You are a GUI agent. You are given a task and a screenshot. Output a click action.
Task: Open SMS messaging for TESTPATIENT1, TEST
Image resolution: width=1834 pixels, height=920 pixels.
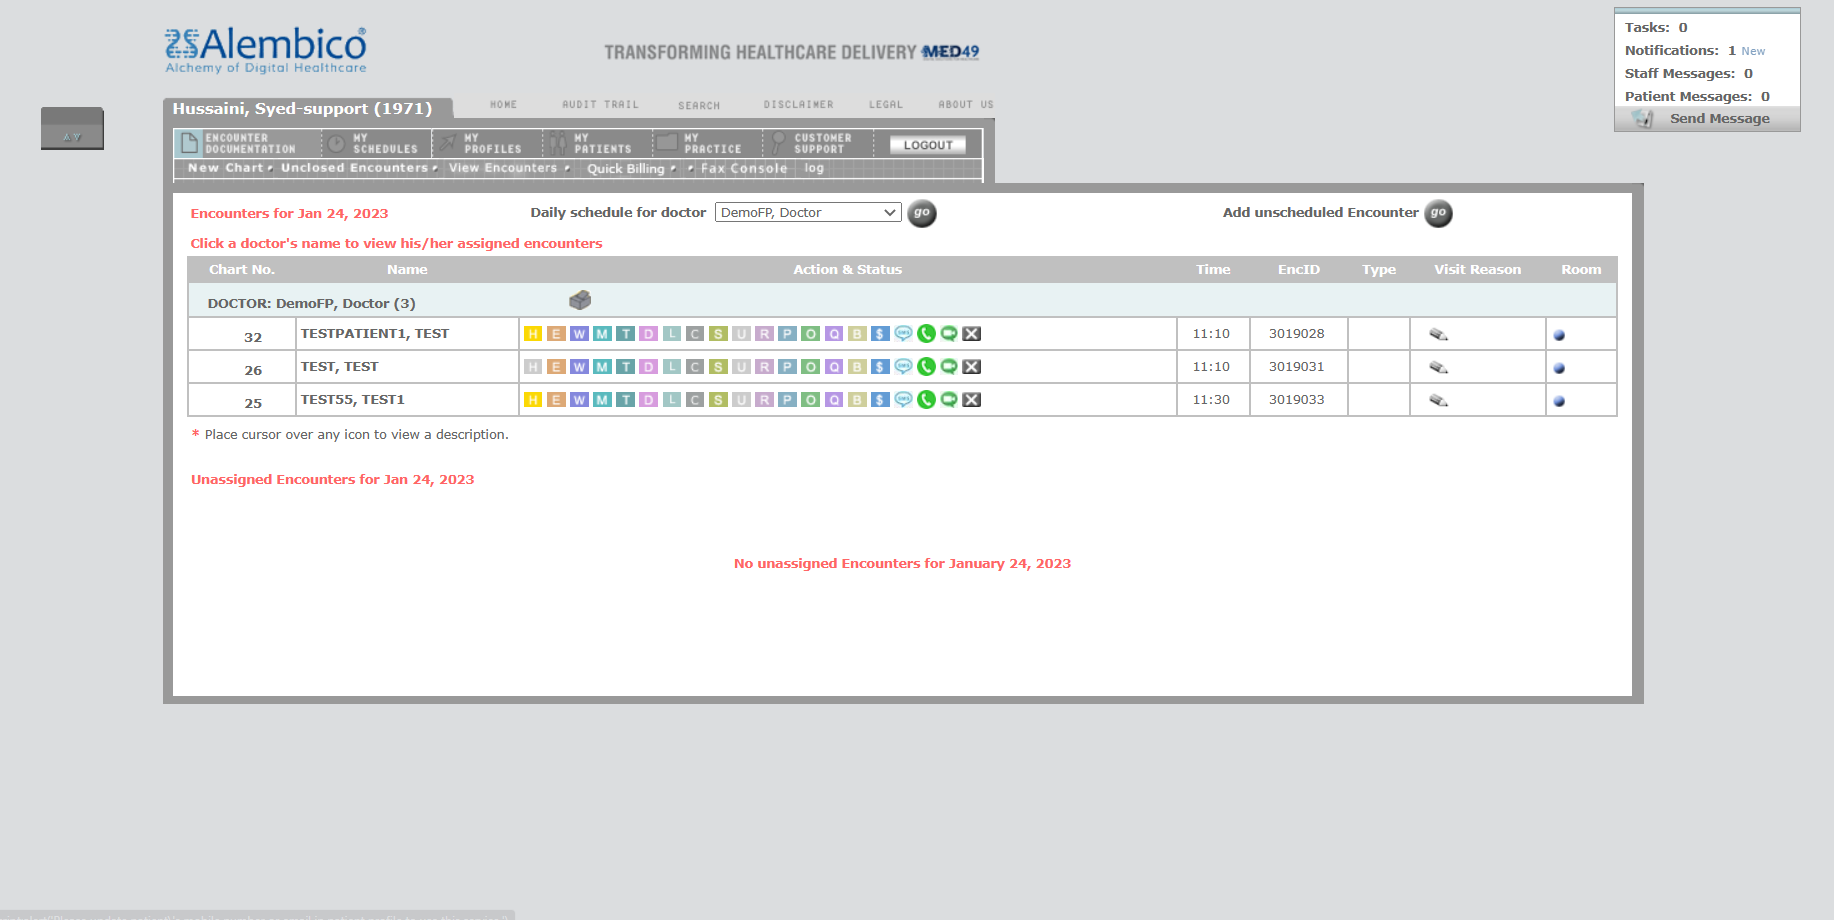coord(903,333)
